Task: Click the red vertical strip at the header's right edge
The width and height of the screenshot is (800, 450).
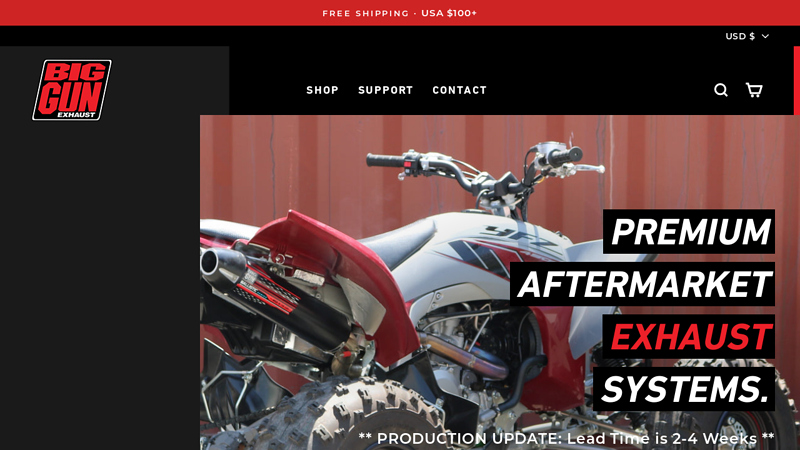Action: (x=797, y=81)
